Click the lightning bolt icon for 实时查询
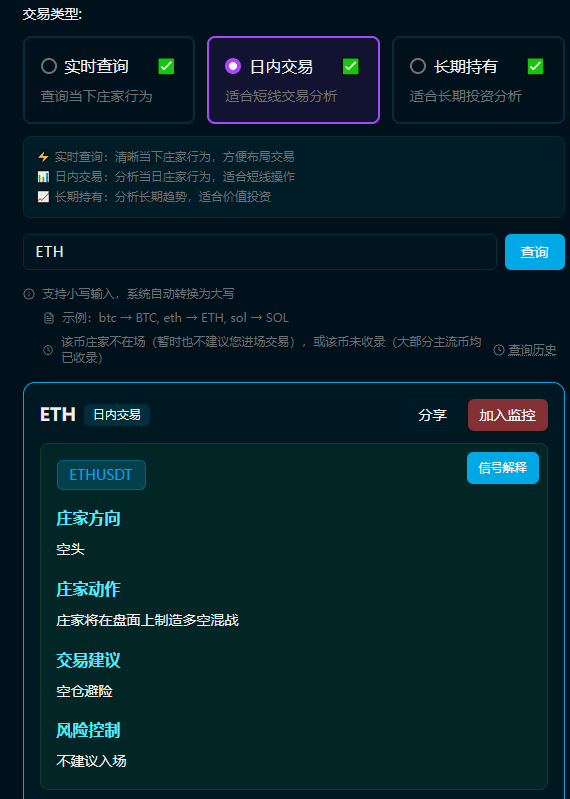 point(43,157)
